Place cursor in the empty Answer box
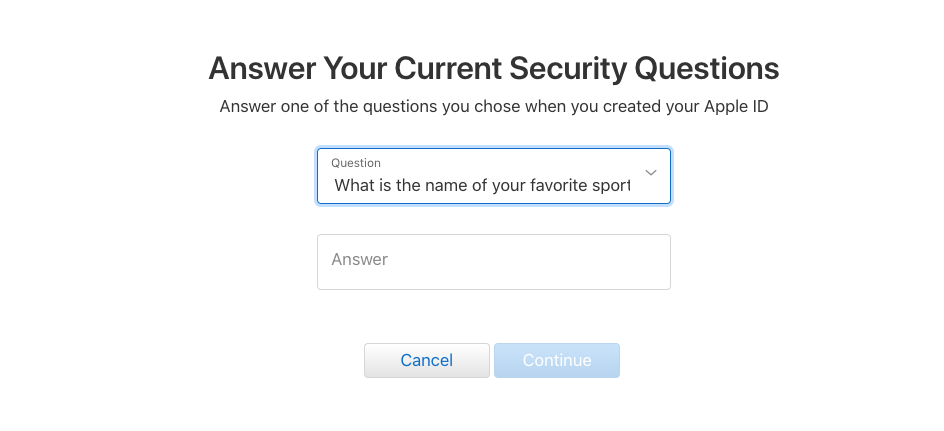 pos(493,262)
